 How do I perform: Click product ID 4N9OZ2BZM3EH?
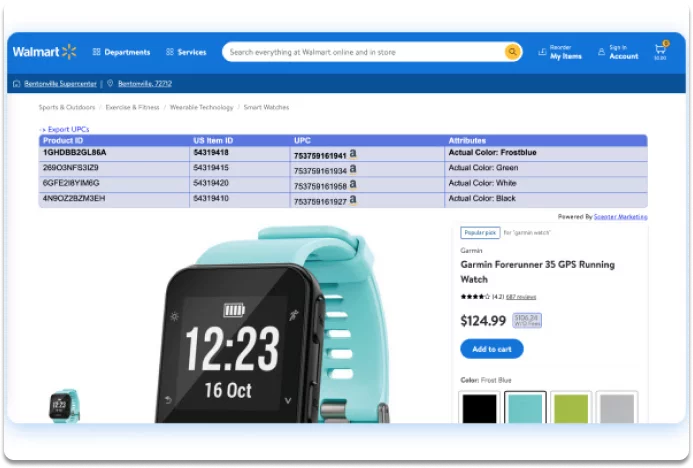[74, 198]
